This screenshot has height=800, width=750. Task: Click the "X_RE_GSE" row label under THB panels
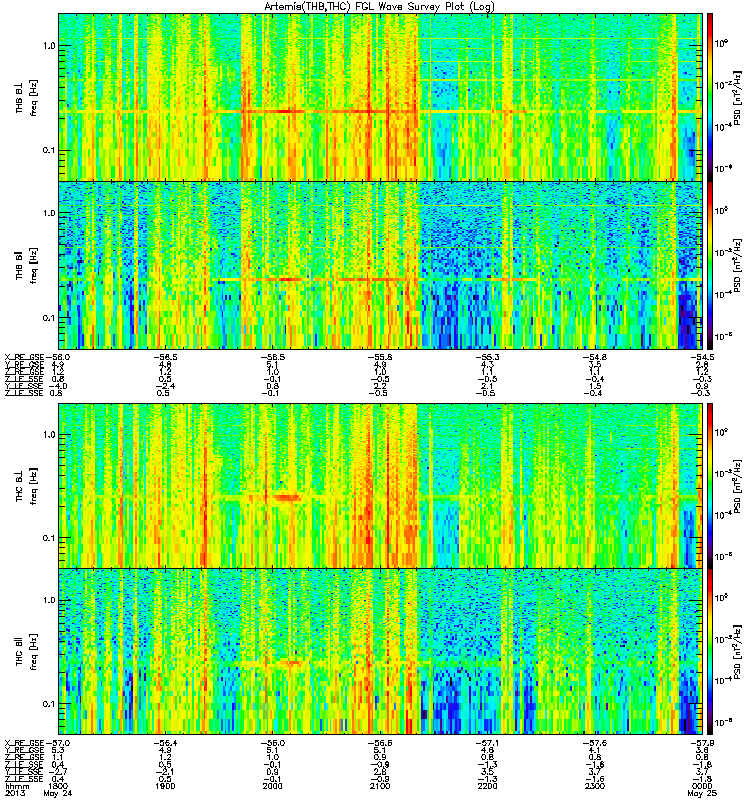[23, 357]
